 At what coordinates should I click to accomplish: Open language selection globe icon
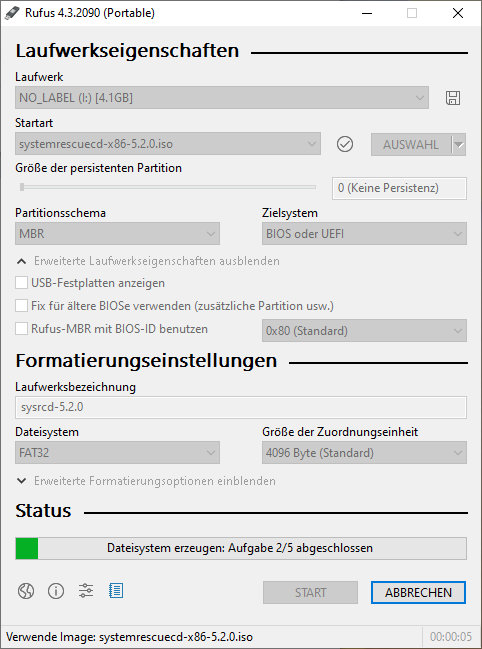[26, 591]
